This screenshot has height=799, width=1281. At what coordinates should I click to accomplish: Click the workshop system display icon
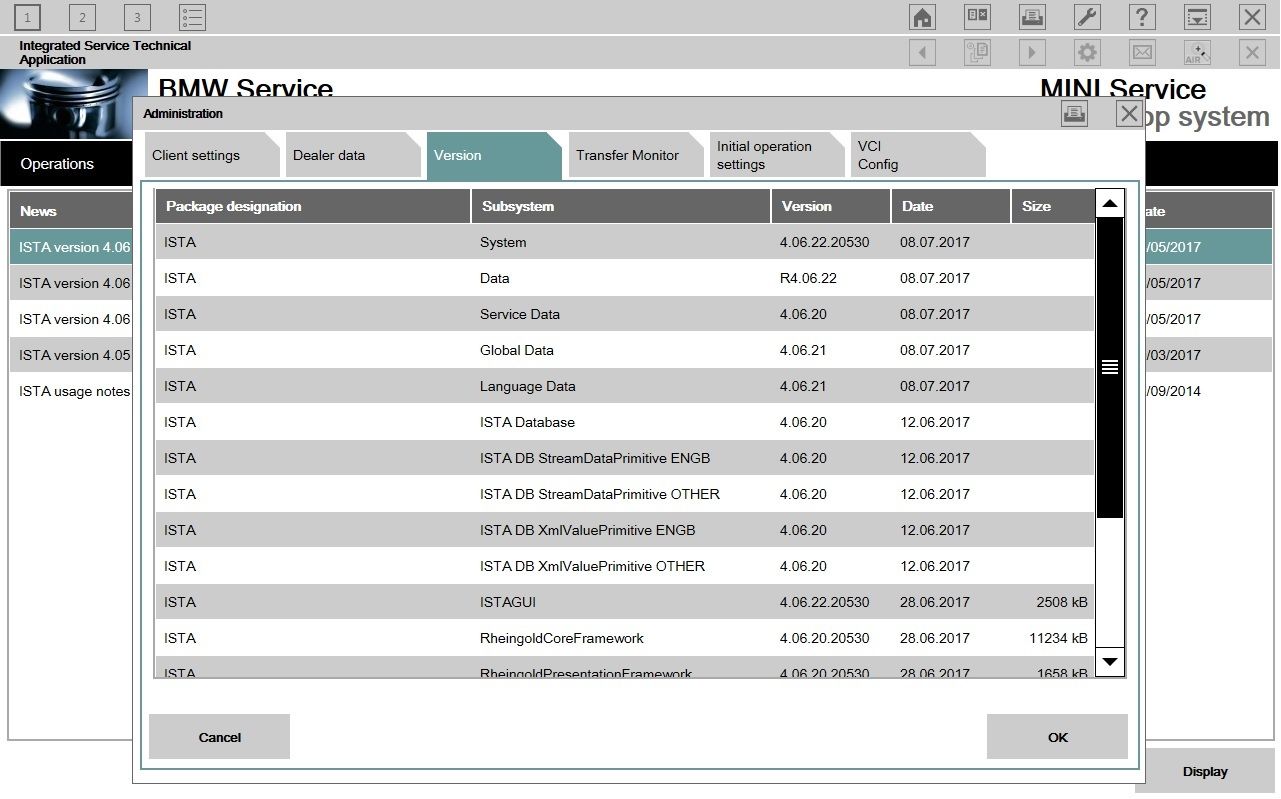1196,16
